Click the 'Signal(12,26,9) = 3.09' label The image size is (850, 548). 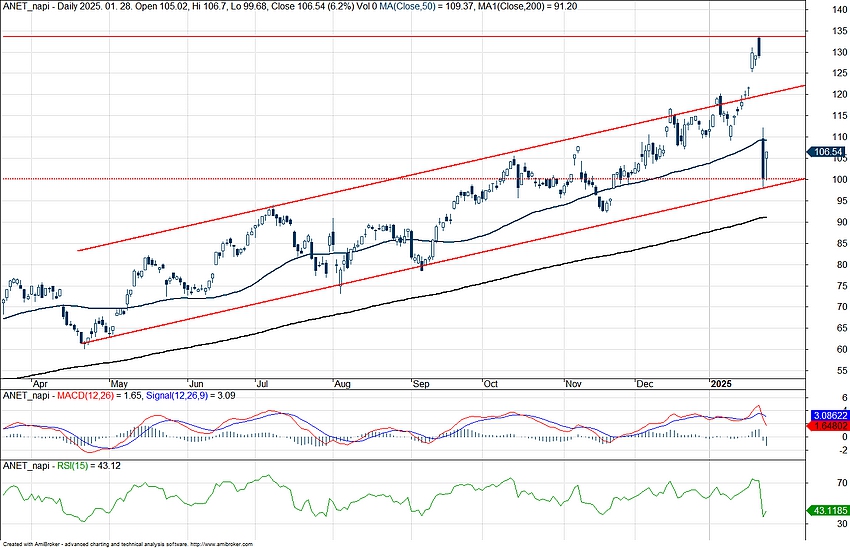click(190, 396)
